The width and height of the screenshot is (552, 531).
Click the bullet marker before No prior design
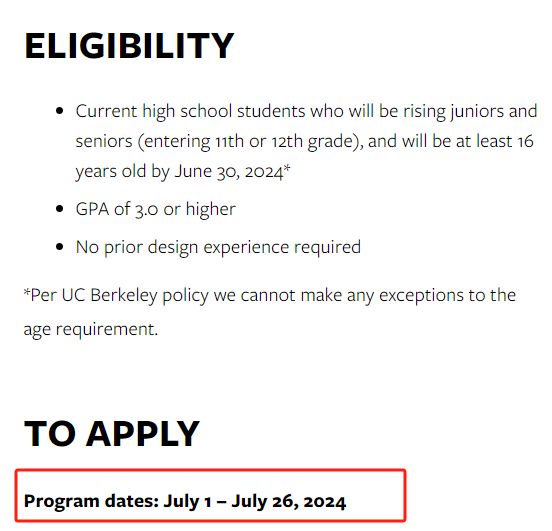pyautogui.click(x=60, y=246)
